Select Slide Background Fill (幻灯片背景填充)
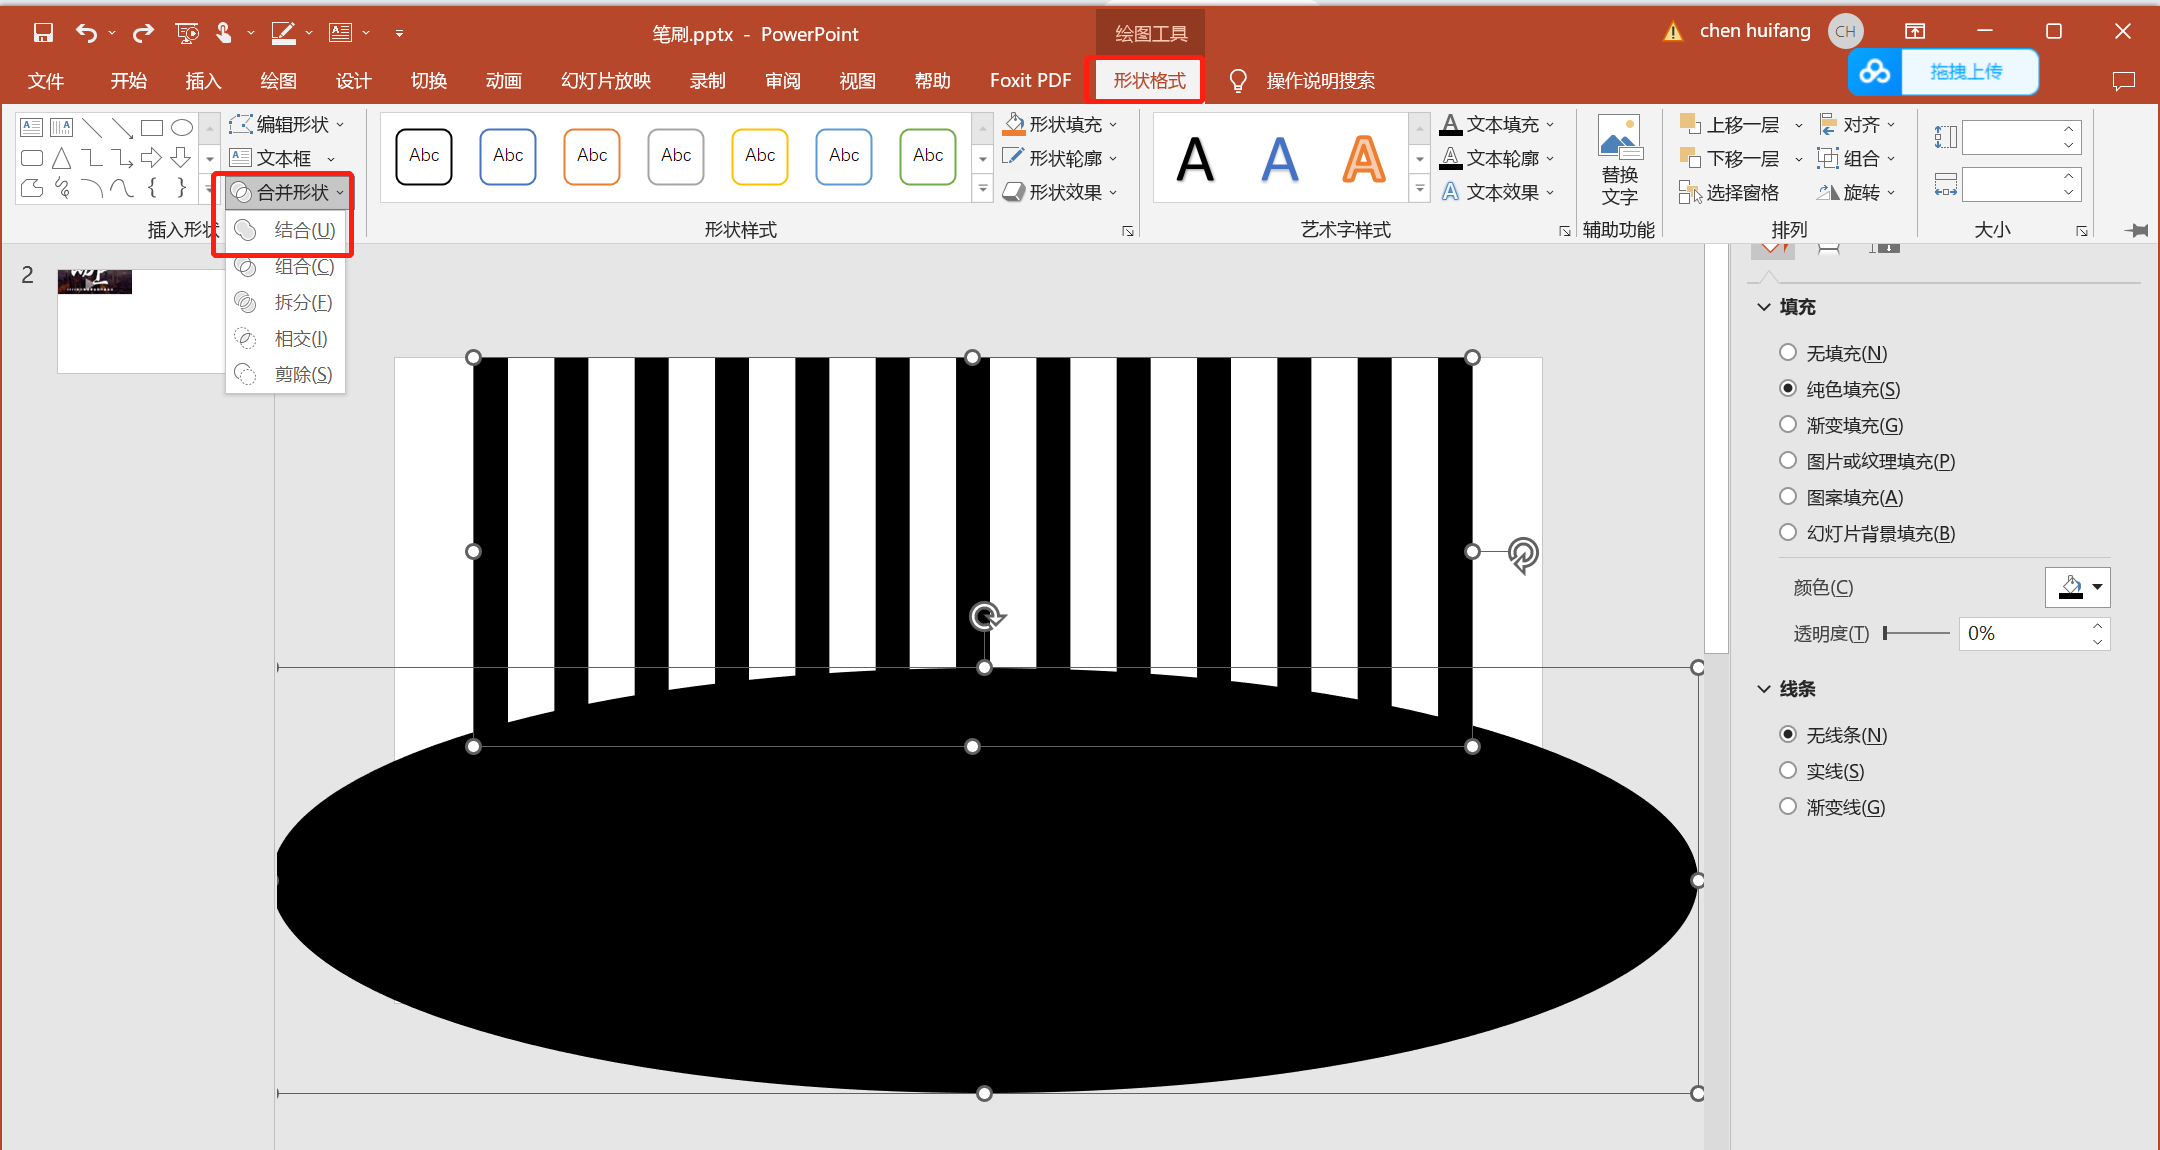The image size is (2160, 1150). coord(1788,532)
